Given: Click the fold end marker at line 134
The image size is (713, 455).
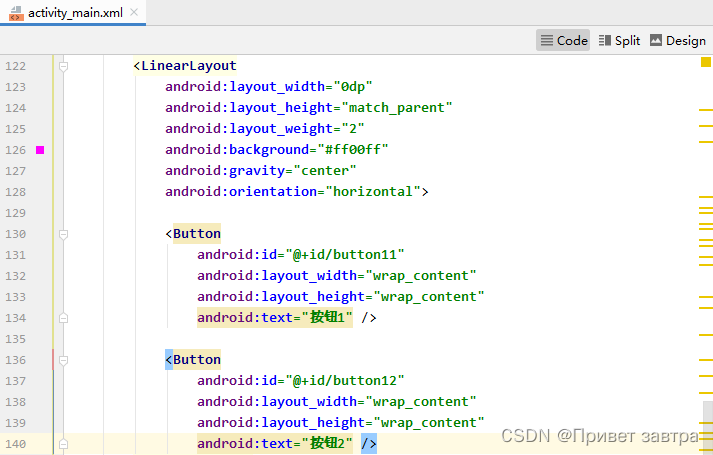Looking at the screenshot, I should coord(64,318).
